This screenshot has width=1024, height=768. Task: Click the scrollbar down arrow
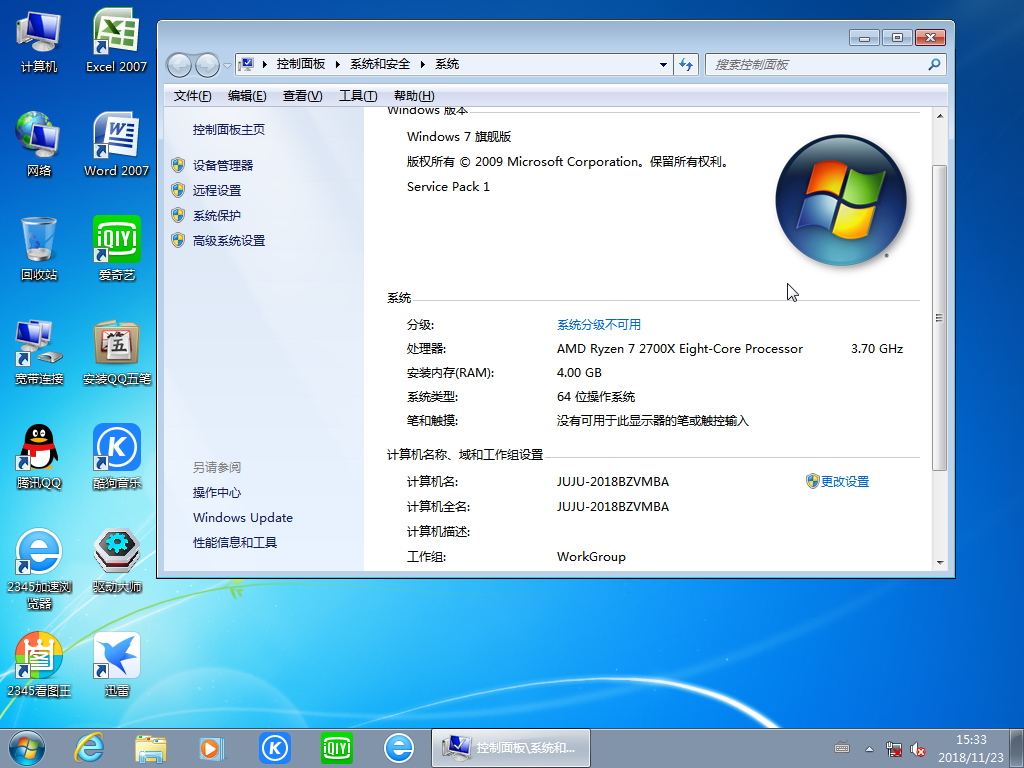[940, 562]
